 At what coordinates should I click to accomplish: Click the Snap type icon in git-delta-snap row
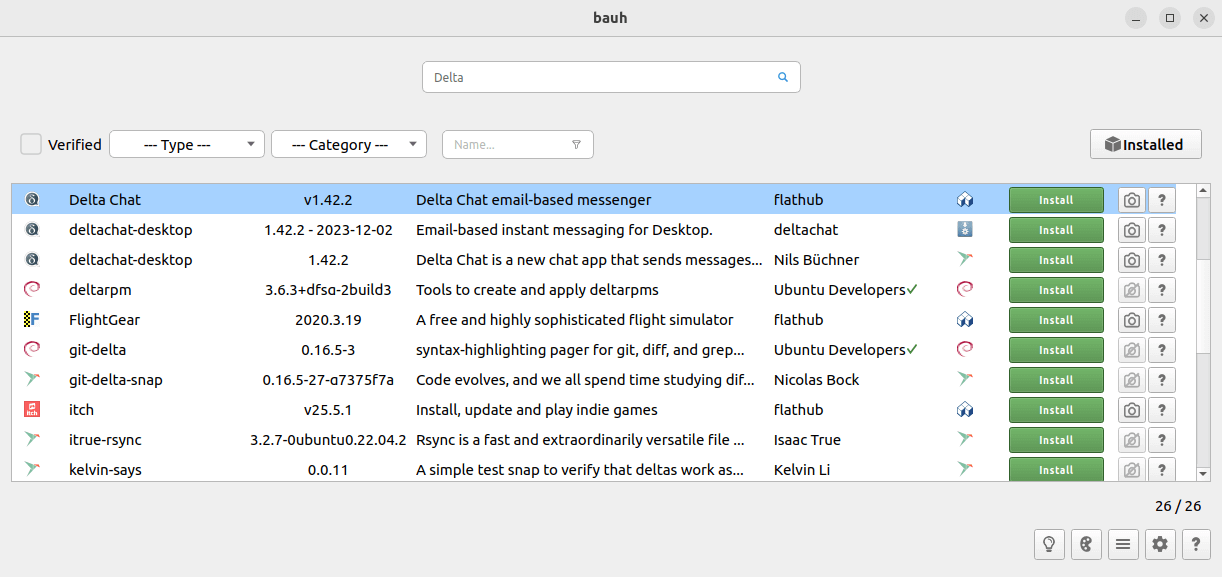pyautogui.click(x=965, y=380)
